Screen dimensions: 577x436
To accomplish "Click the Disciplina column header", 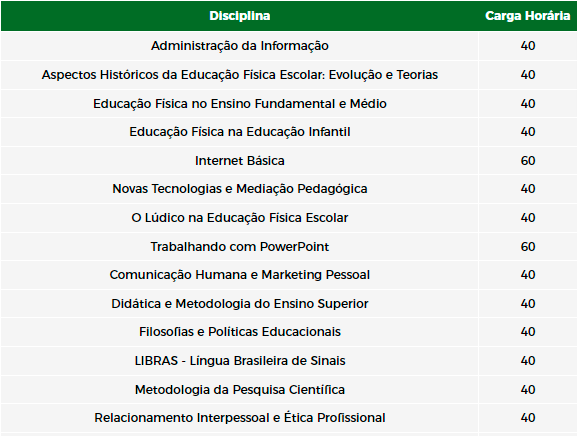I will pos(240,16).
